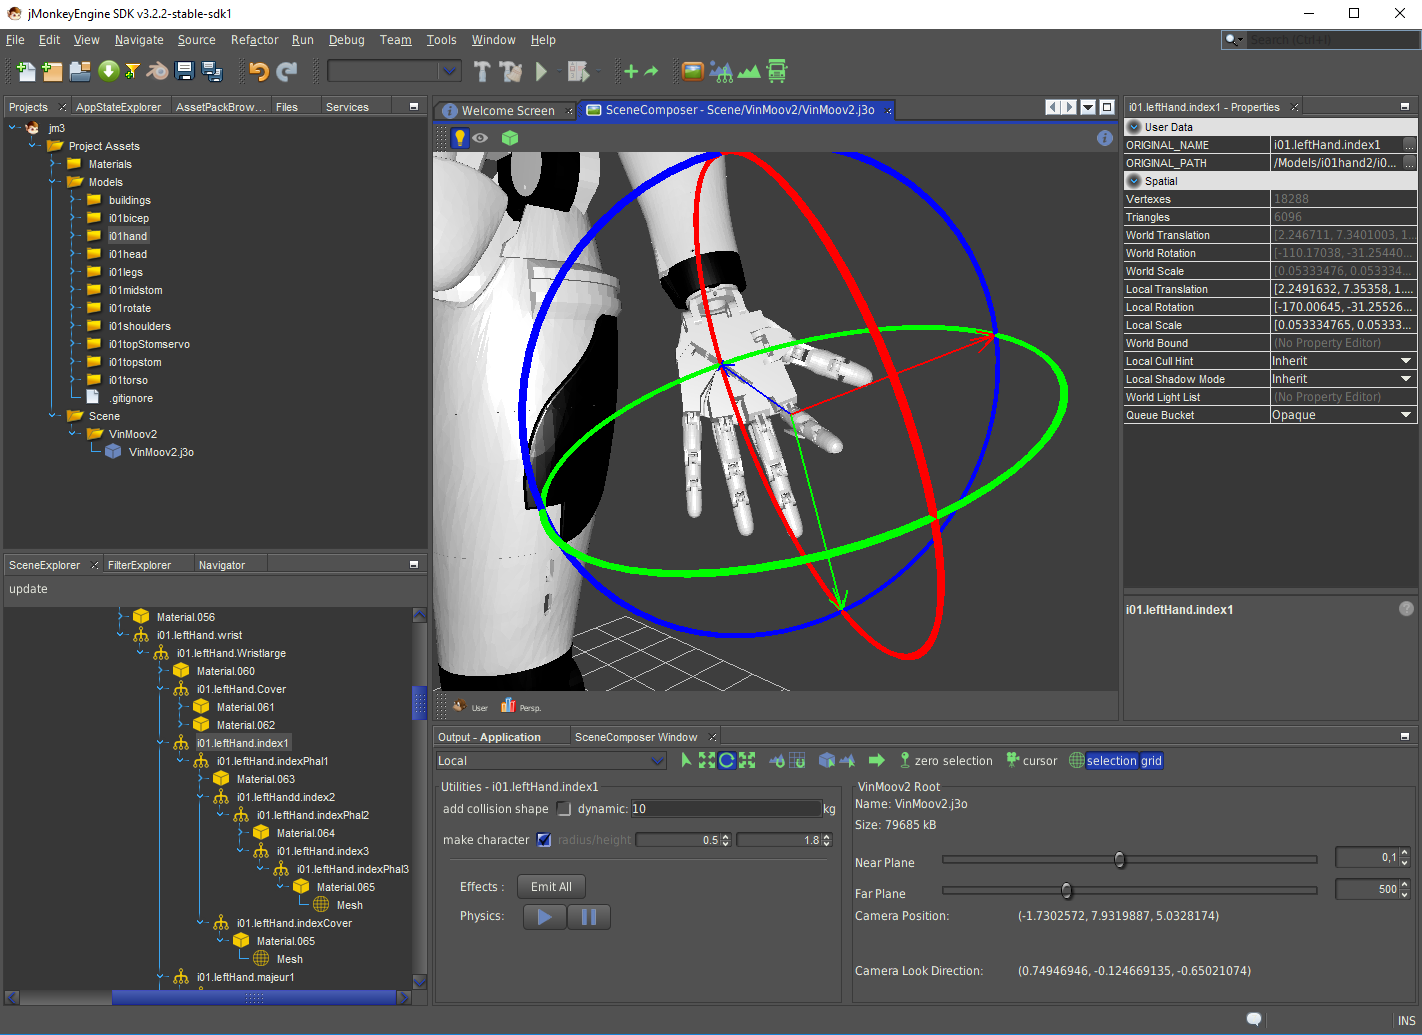Collapse the Spatial property section
Viewport: 1422px width, 1035px height.
[1134, 181]
